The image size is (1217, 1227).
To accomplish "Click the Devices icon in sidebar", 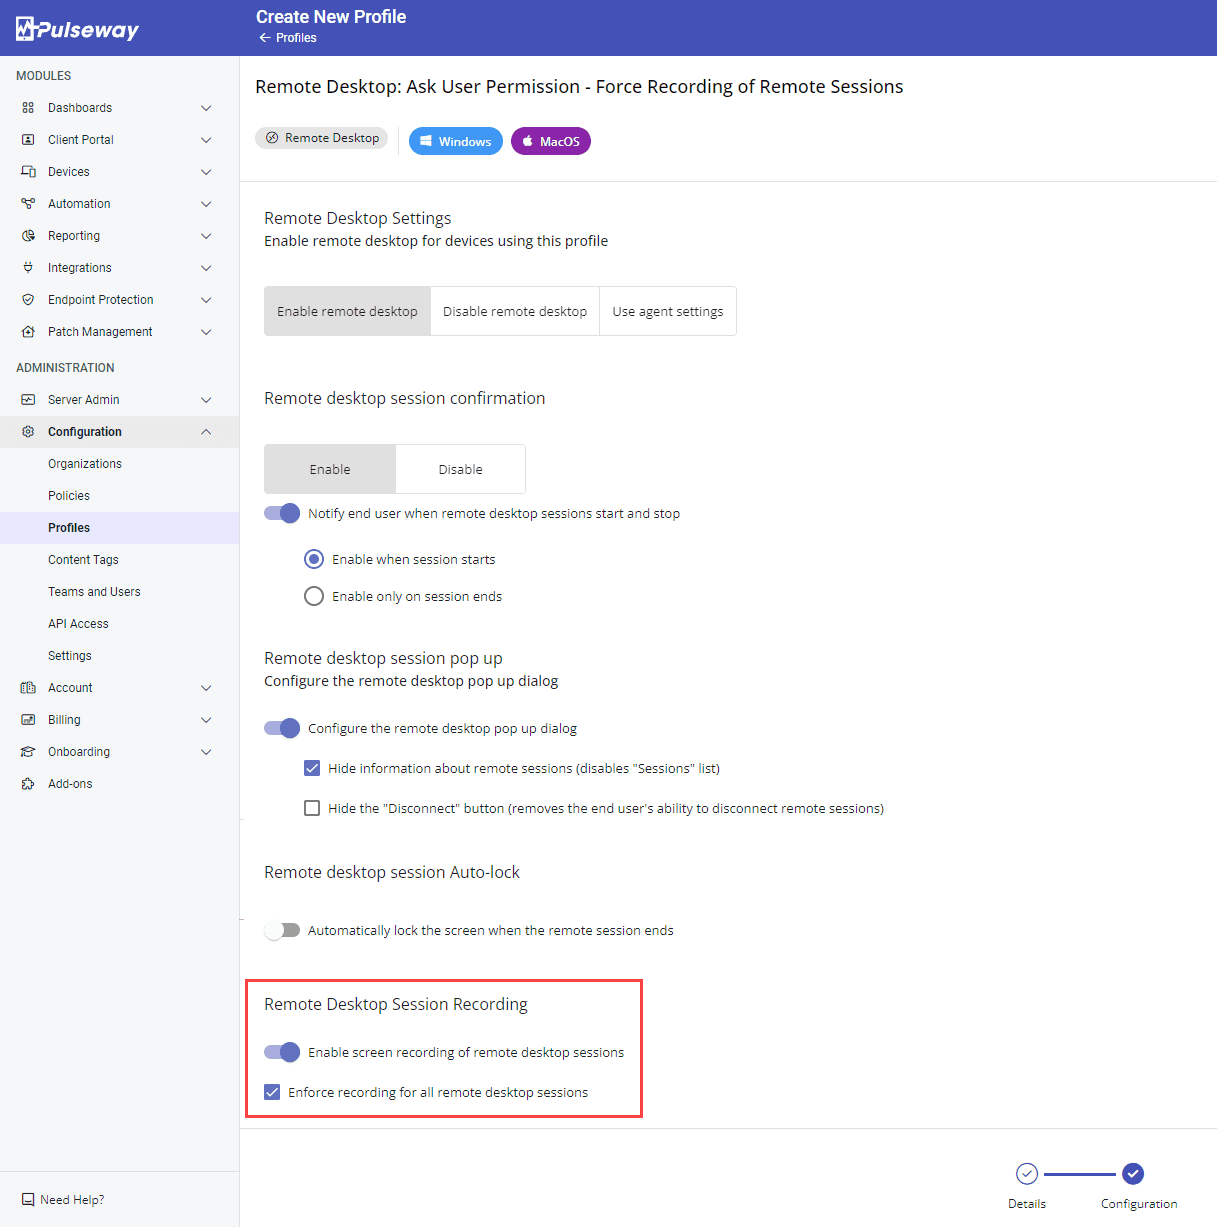I will (x=28, y=172).
